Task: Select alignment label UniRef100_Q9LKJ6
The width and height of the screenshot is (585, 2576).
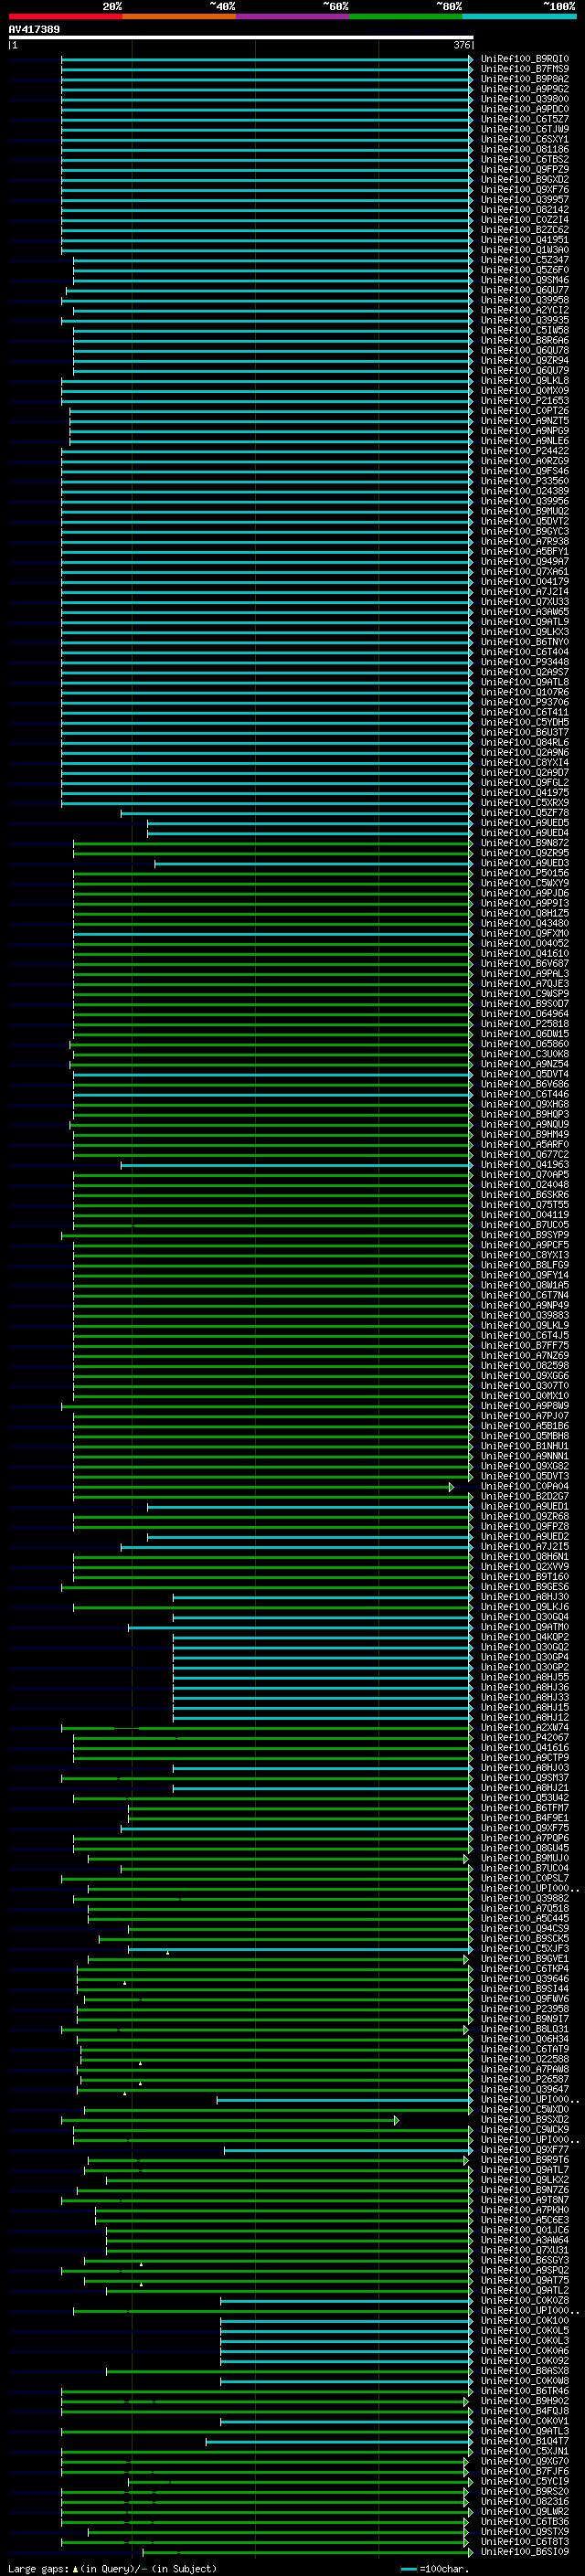Action: tap(525, 1607)
